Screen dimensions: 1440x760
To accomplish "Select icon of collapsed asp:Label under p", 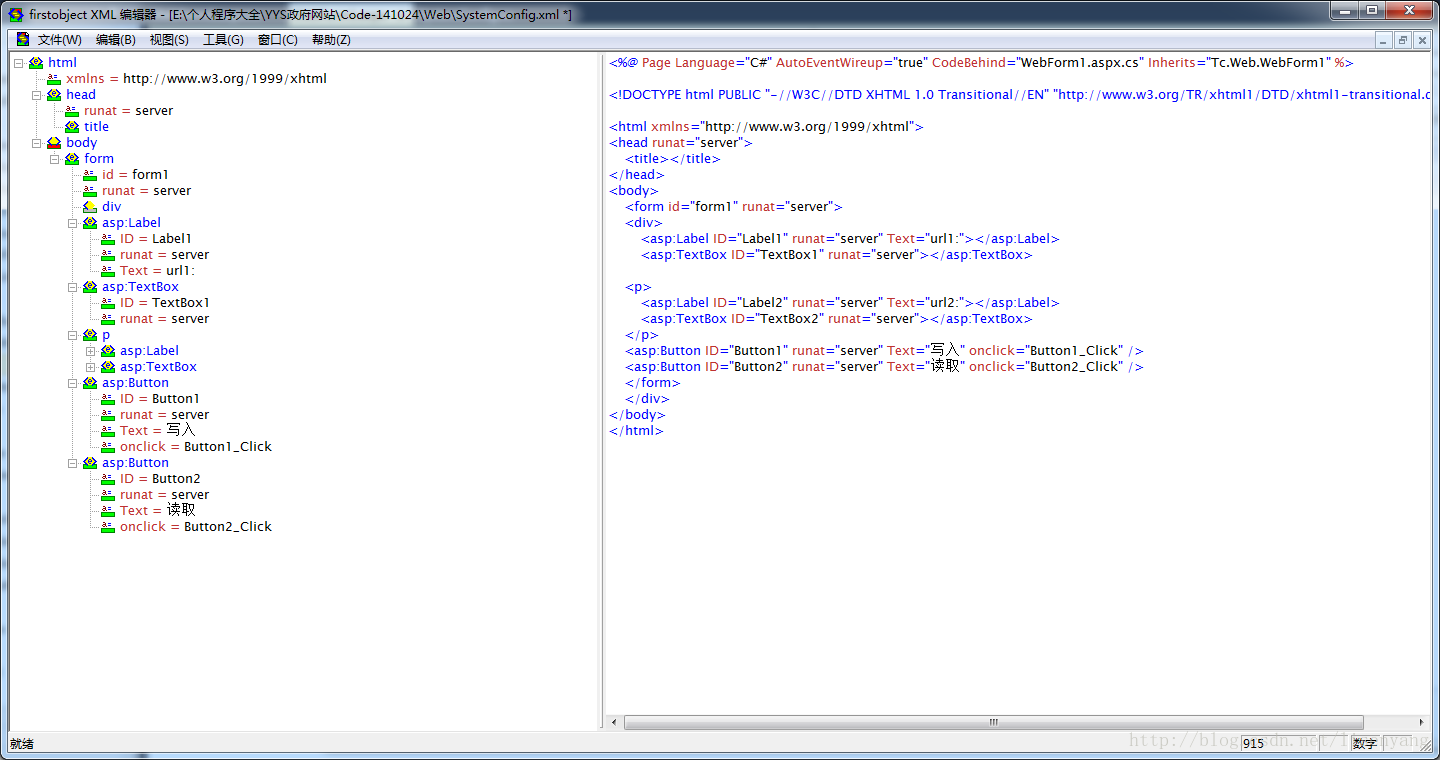I will coord(108,351).
